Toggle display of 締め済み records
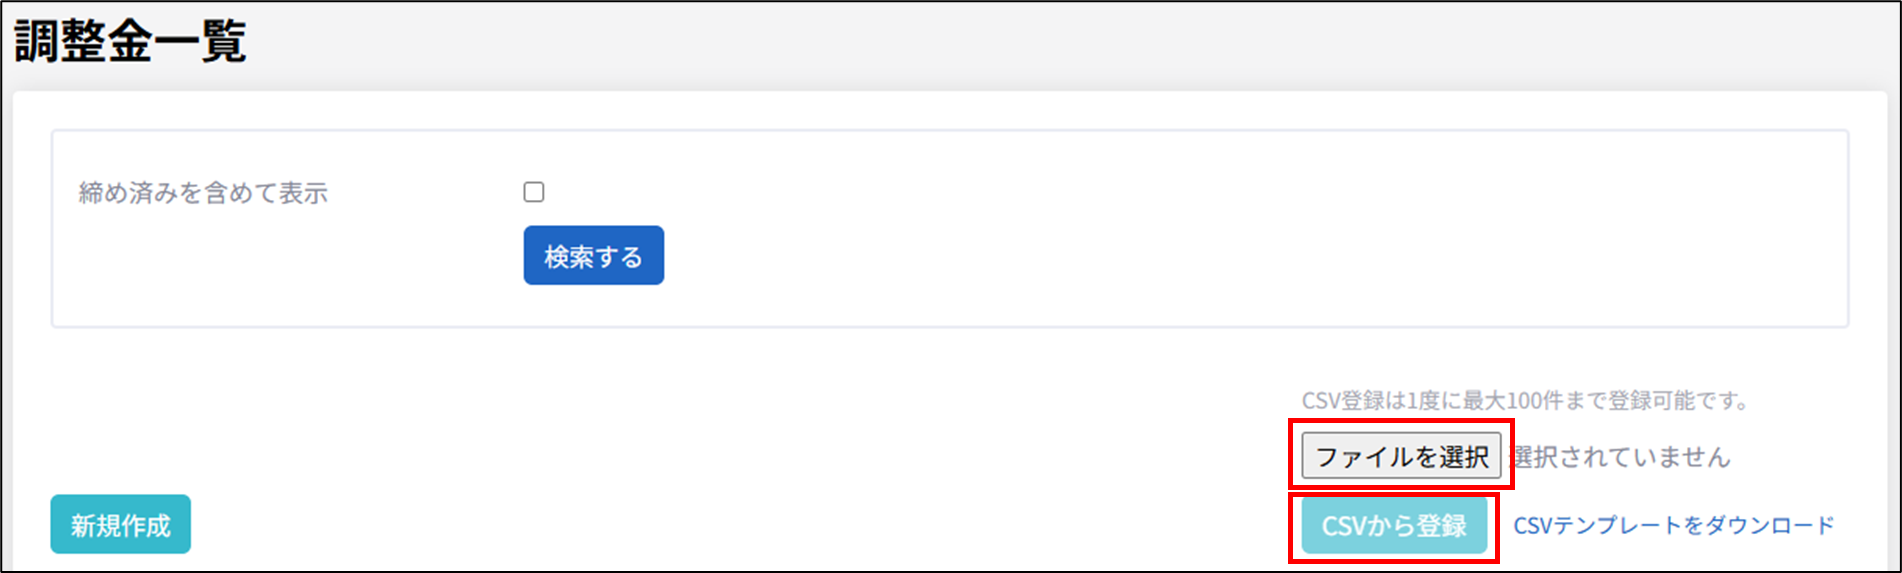1902x573 pixels. pyautogui.click(x=534, y=192)
